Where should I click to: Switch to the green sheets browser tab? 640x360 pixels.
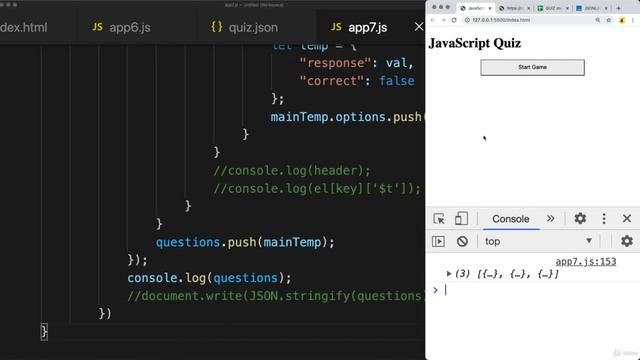coord(553,8)
